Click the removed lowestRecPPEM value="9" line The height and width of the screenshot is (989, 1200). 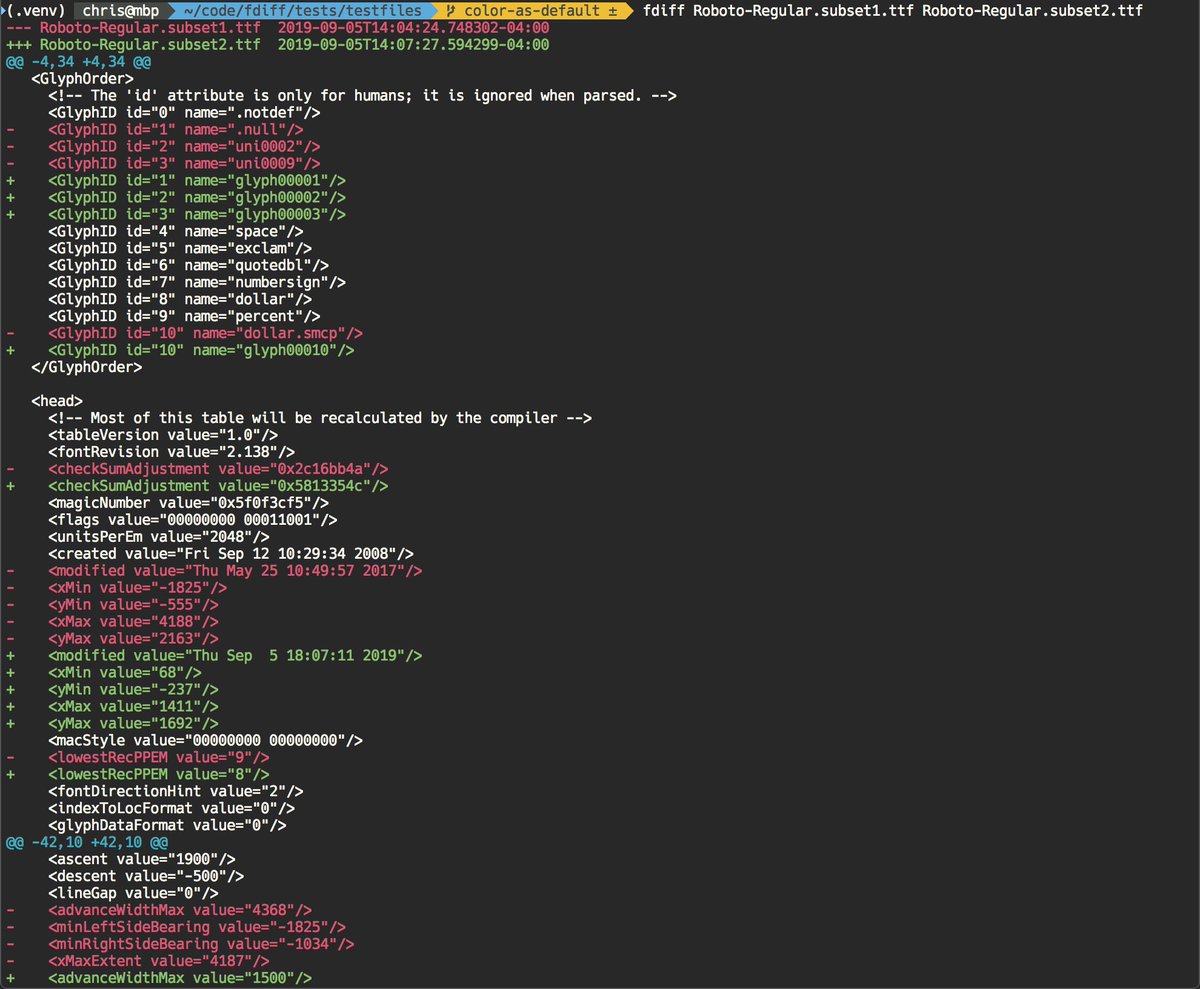pos(158,759)
